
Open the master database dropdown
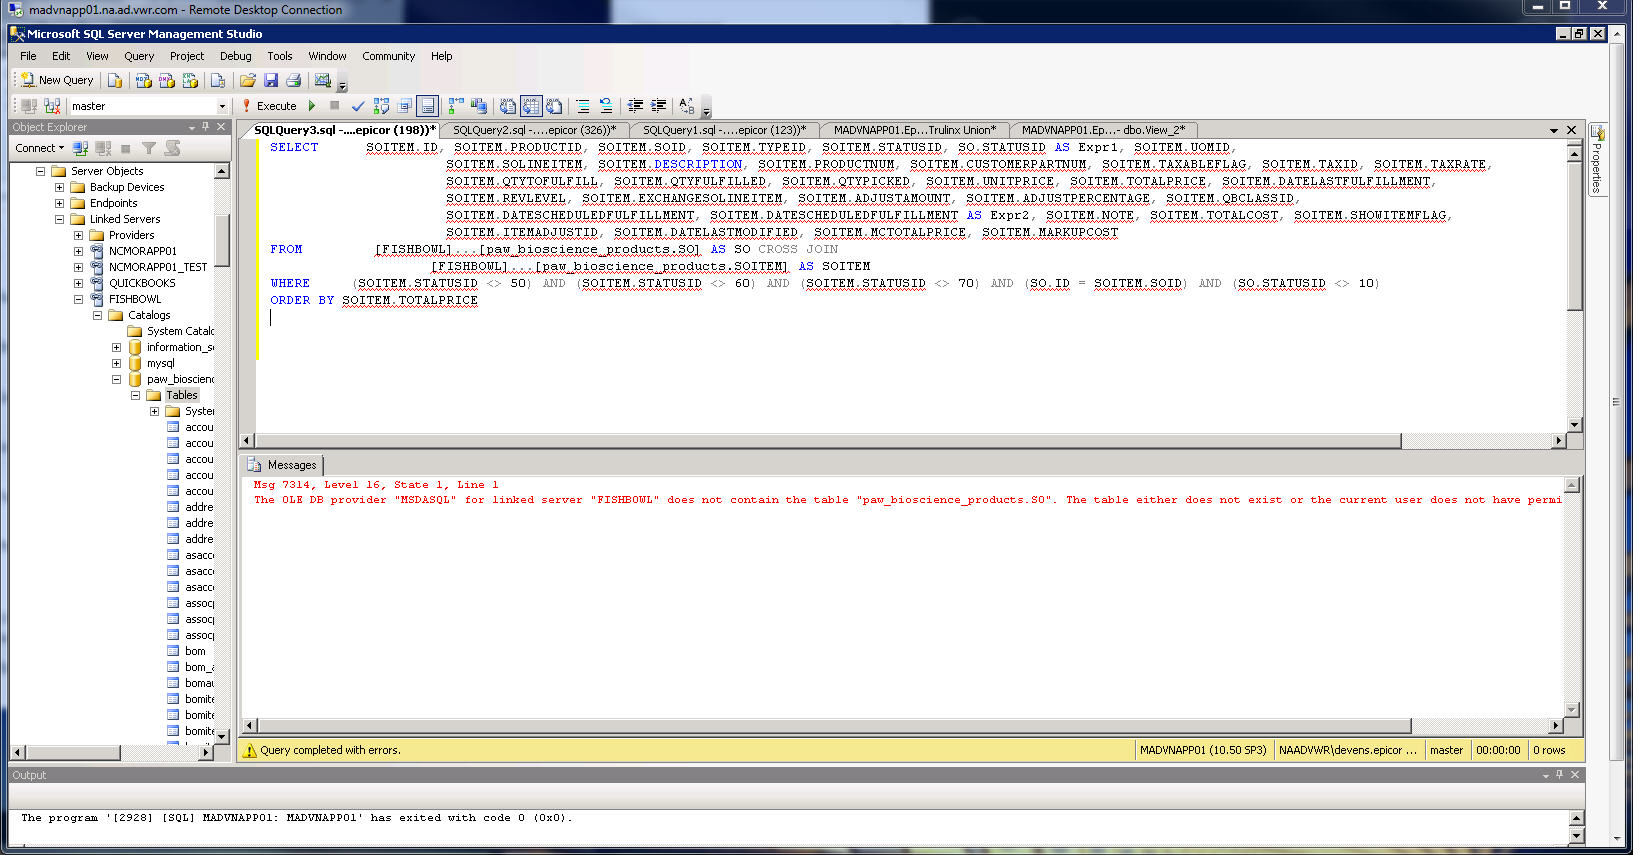point(222,106)
